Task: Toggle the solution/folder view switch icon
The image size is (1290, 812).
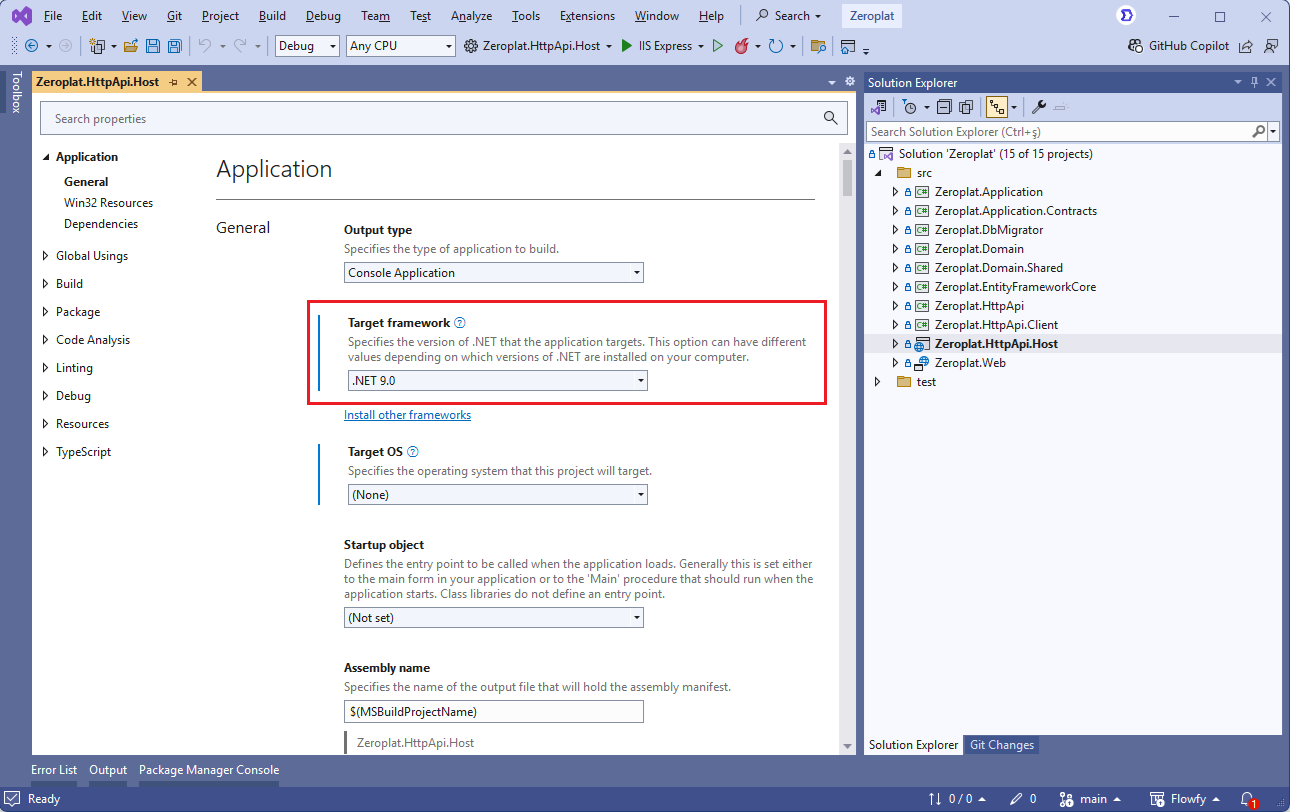Action: click(879, 107)
